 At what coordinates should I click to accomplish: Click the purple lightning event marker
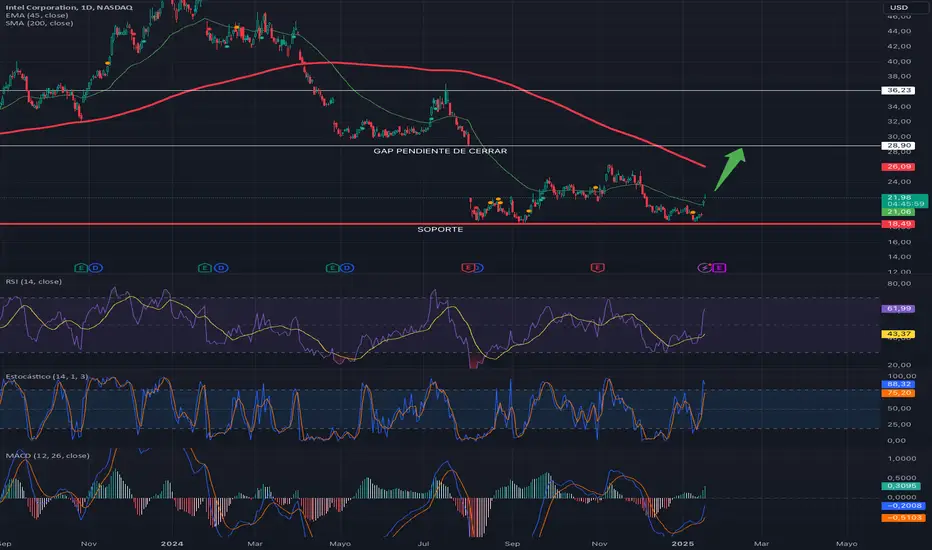pyautogui.click(x=703, y=268)
